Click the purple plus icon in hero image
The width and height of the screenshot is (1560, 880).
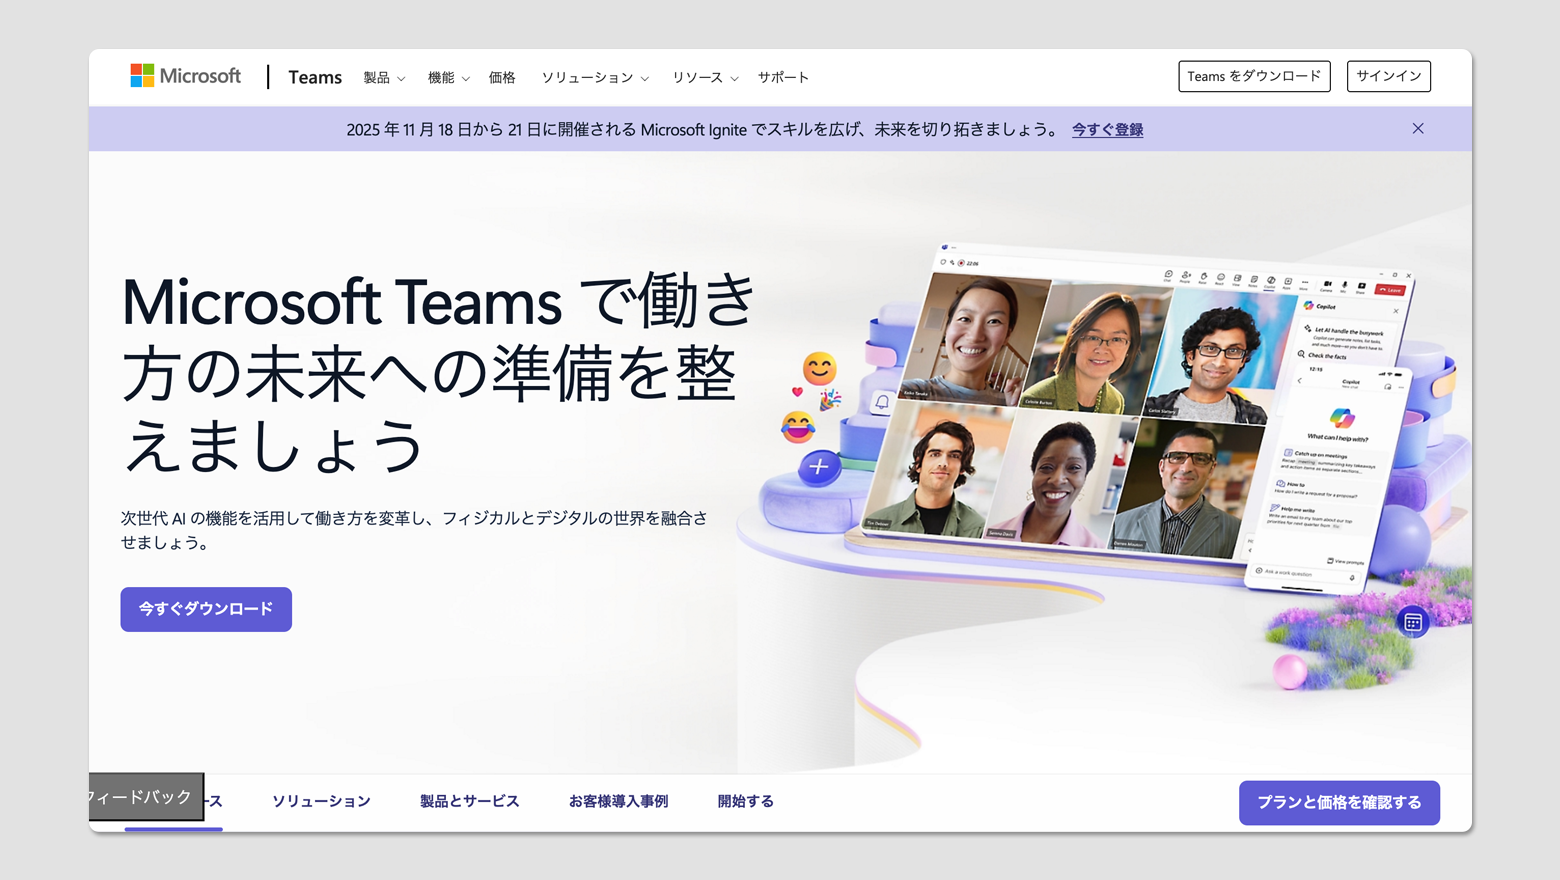pos(818,467)
